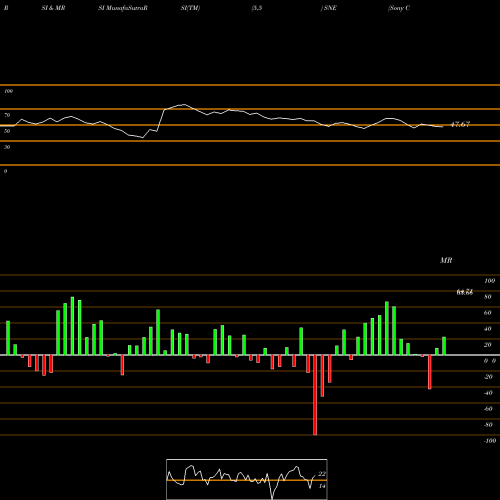Click the 'SI(TM)' header label
The image size is (500, 500).
190,8
